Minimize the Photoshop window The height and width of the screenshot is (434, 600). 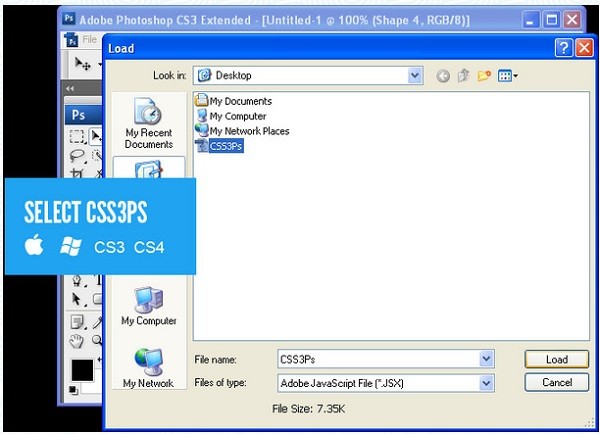point(531,20)
